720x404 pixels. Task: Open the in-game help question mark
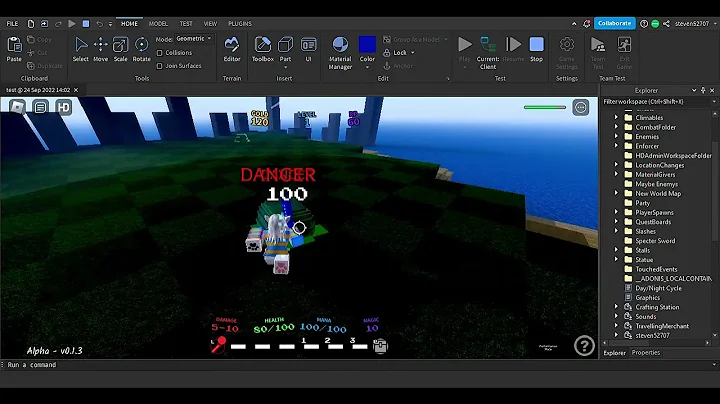click(x=584, y=346)
